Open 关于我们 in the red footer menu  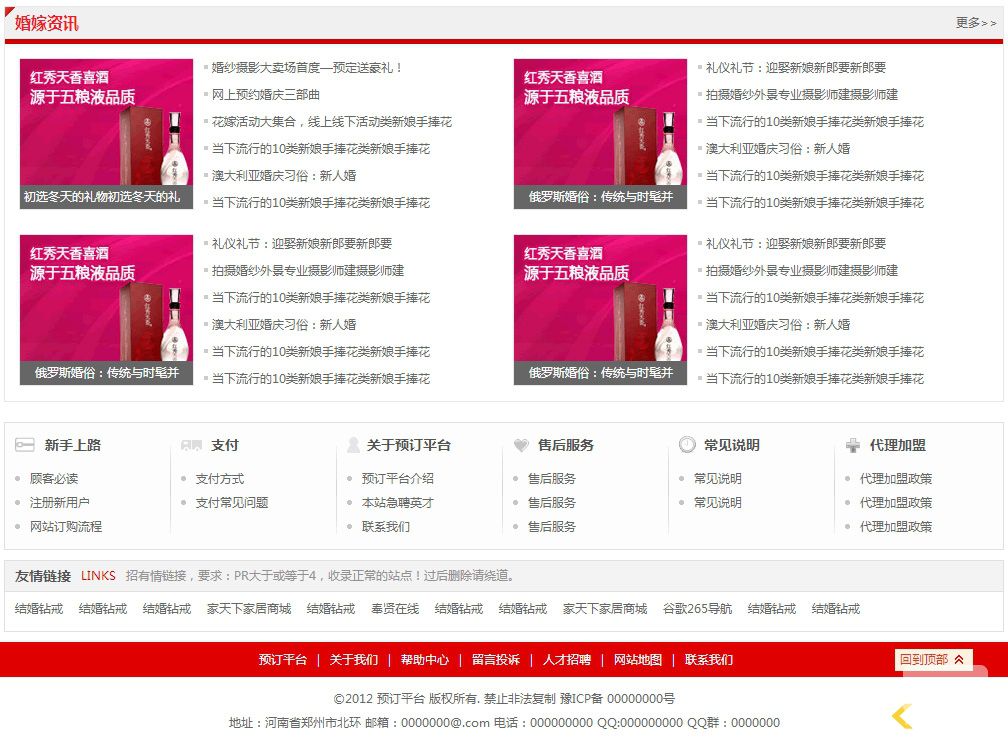click(354, 660)
